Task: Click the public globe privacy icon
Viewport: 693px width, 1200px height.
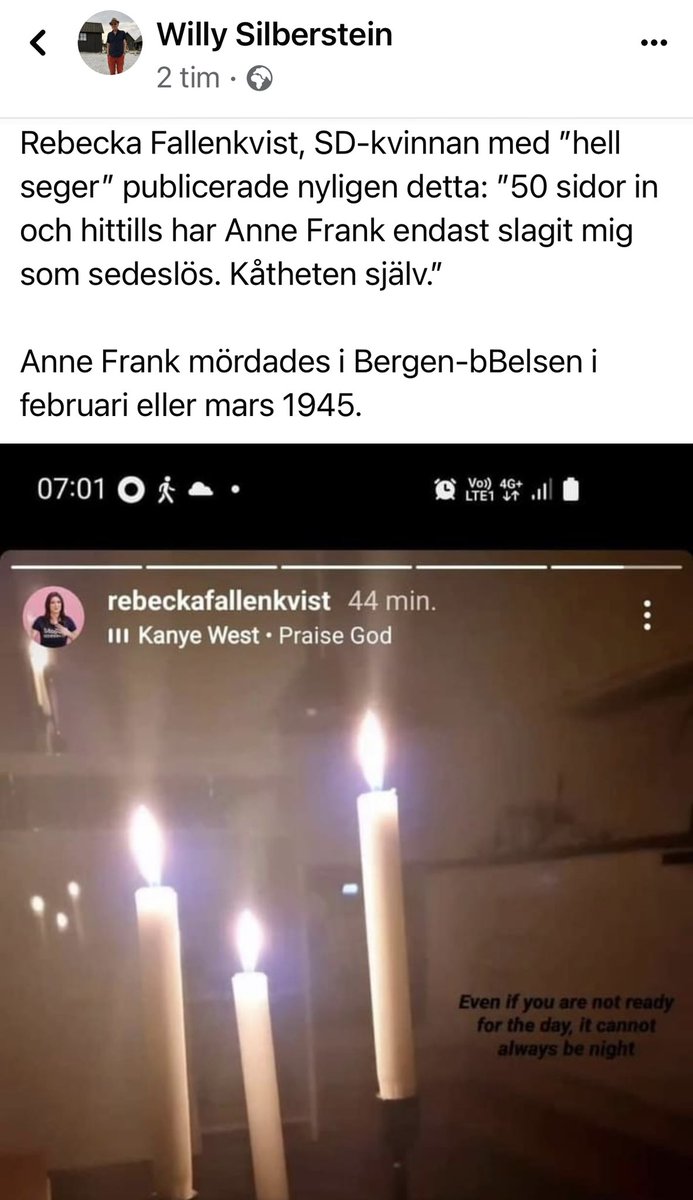Action: coord(260,79)
